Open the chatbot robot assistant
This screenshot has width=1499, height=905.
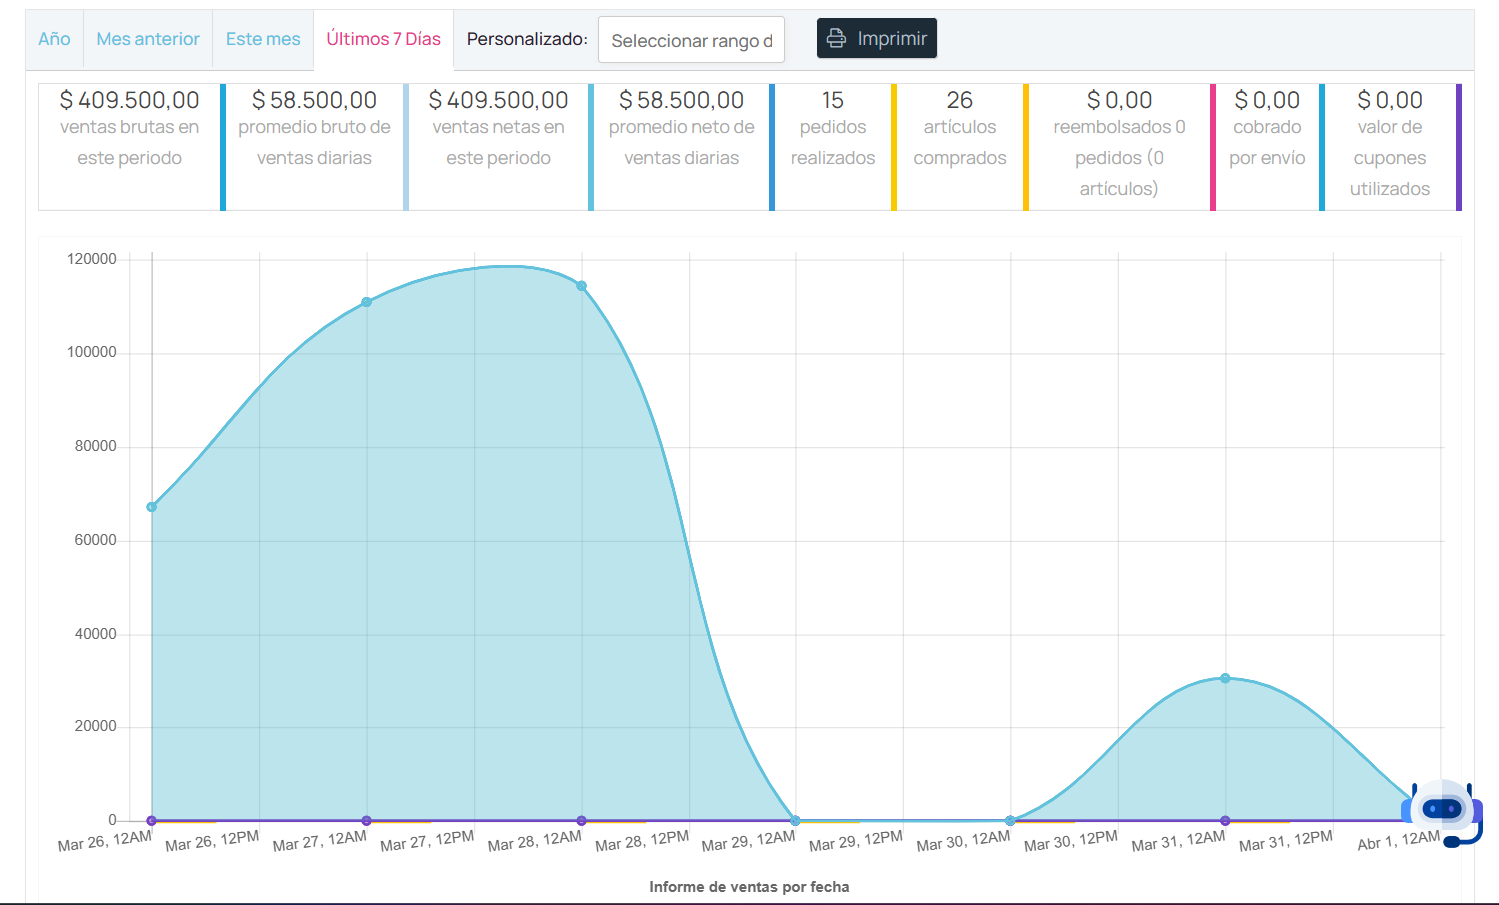1442,811
